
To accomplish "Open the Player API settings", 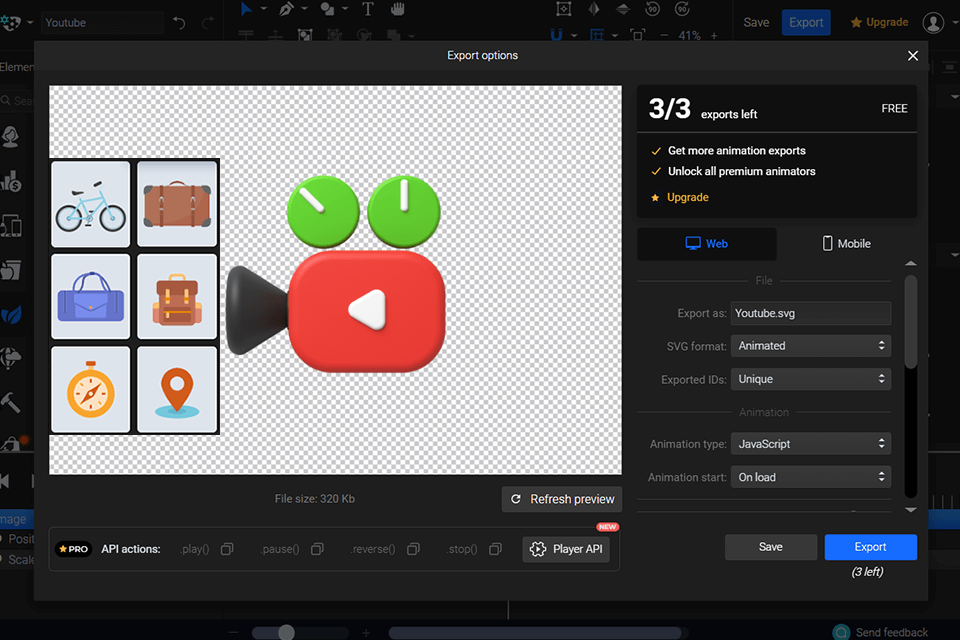I will tap(566, 549).
